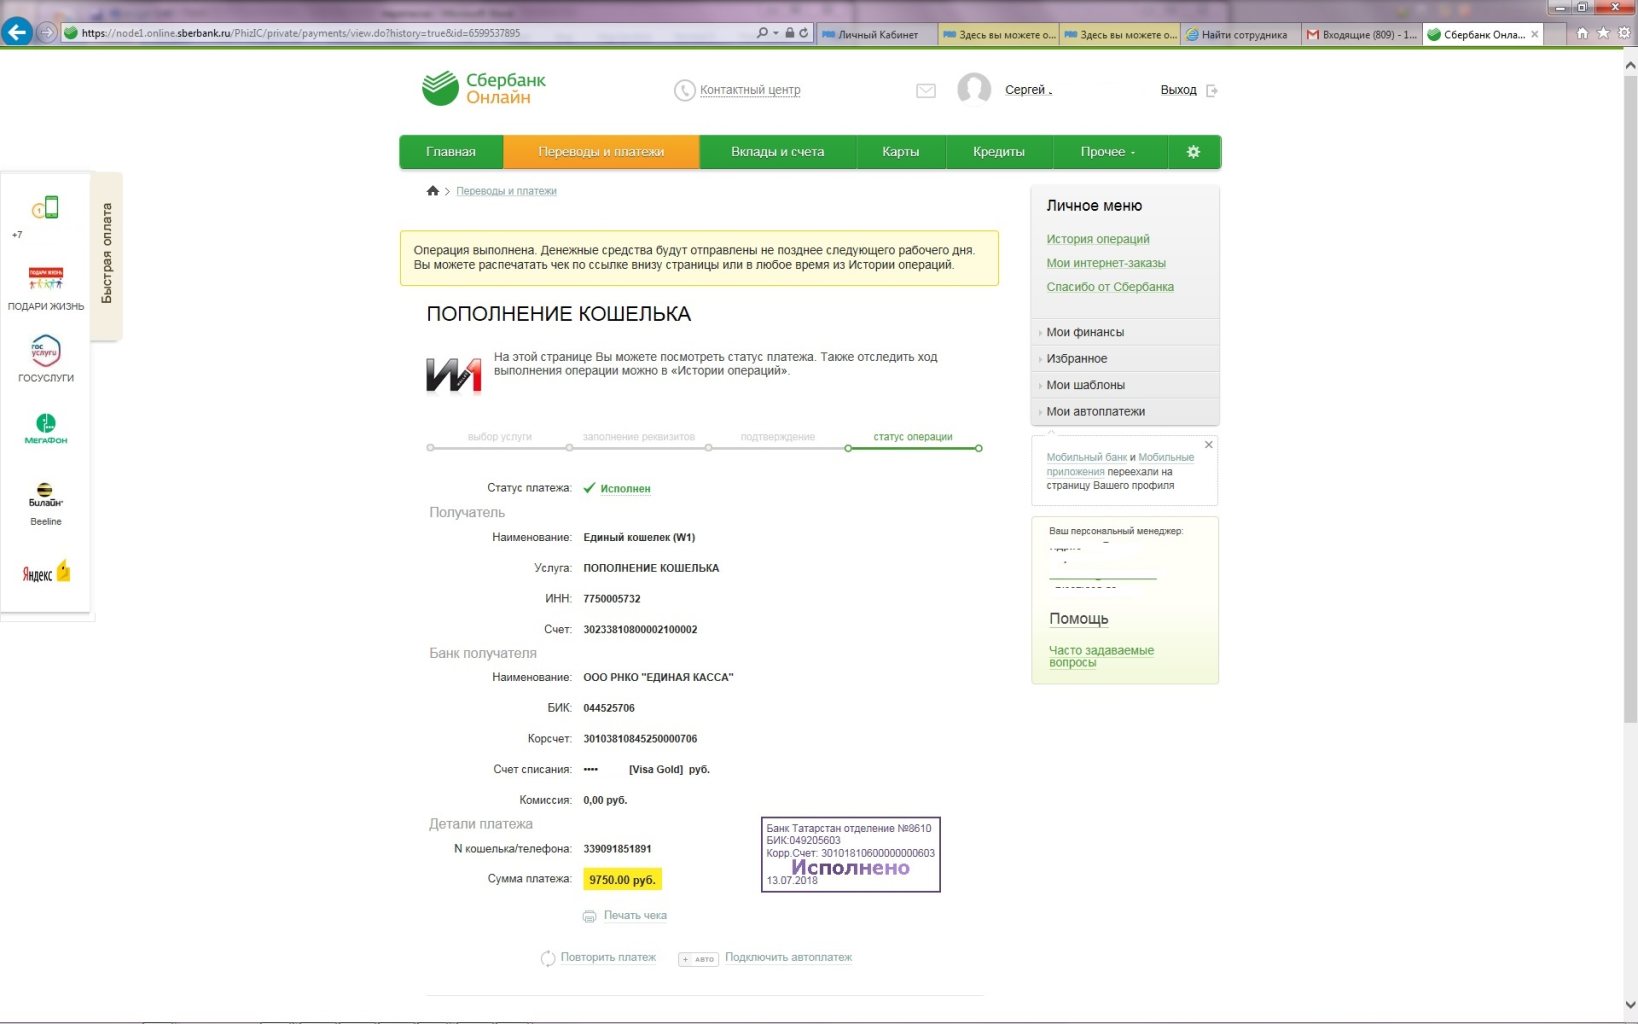Open Переводы и платежи navigation tab
Screen dimensions: 1638x1024
tap(601, 152)
